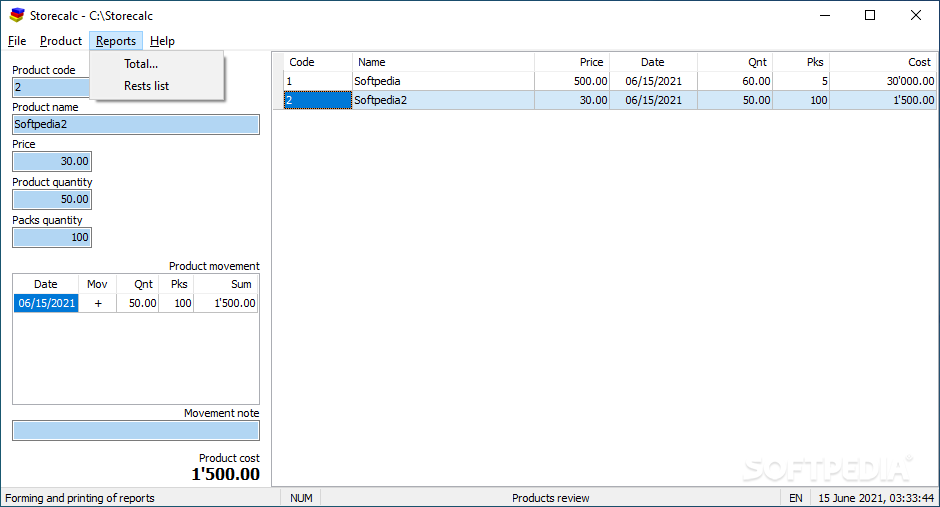Click the Product code input field
The image size is (940, 507).
pyautogui.click(x=52, y=87)
